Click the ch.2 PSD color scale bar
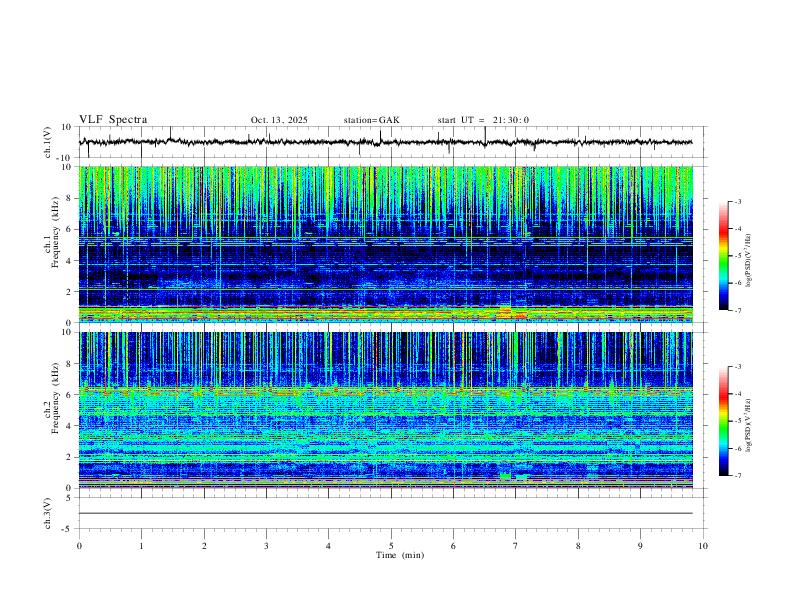Viewport: 792px width, 612px height. pos(724,421)
